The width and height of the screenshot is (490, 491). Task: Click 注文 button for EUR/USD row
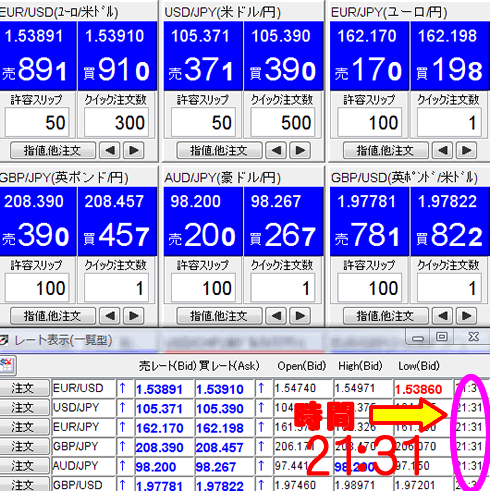[x=24, y=388]
